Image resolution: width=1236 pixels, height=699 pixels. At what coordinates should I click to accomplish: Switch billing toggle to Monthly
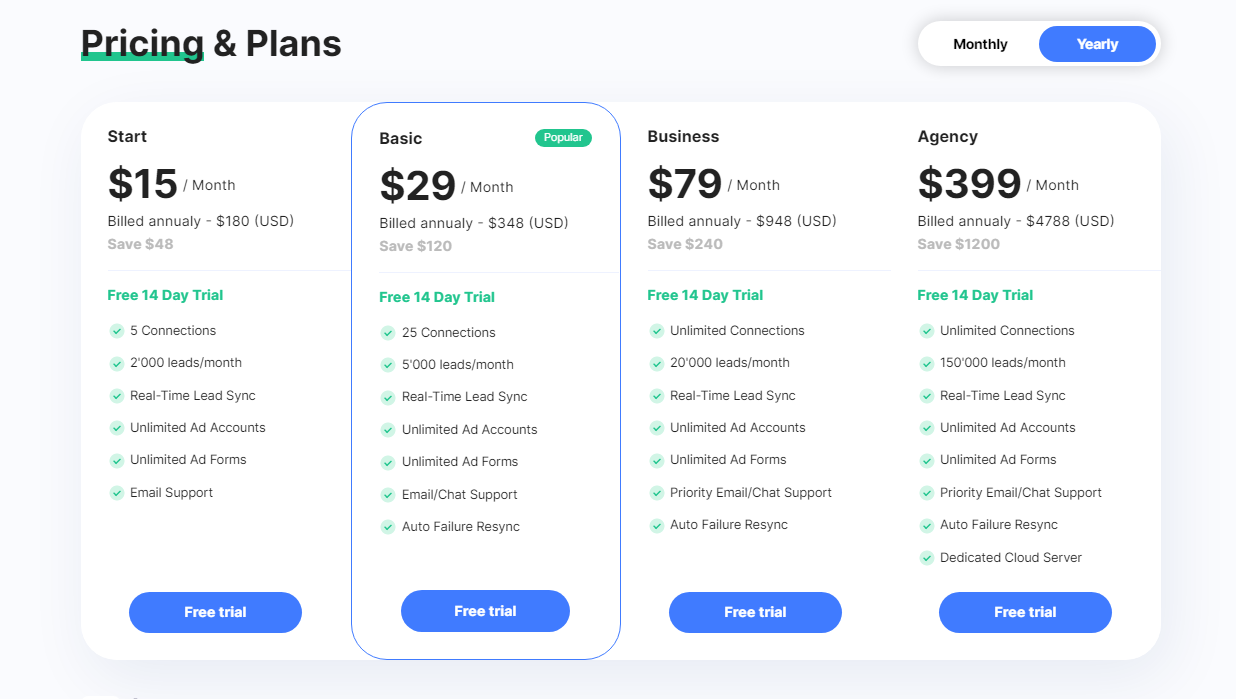(980, 44)
